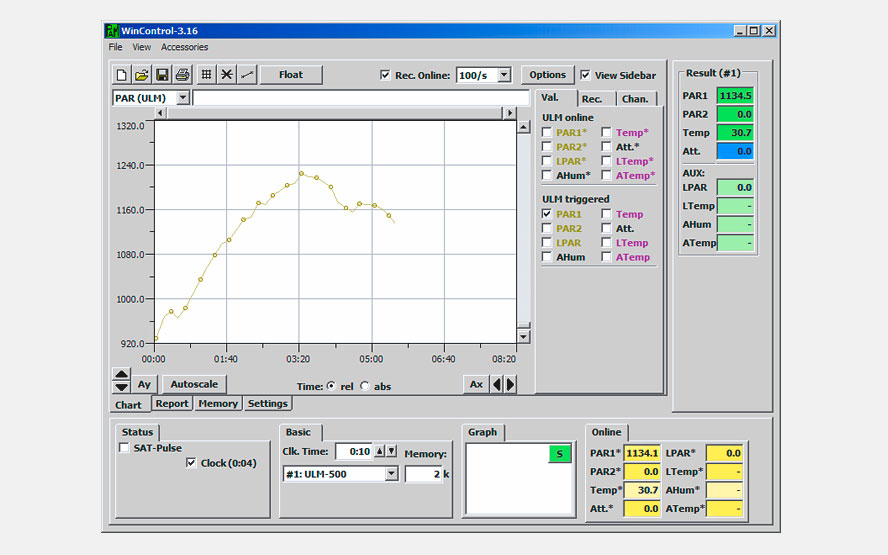Uncheck PAR1 under ULM triggered
888x555 pixels.
pos(547,214)
